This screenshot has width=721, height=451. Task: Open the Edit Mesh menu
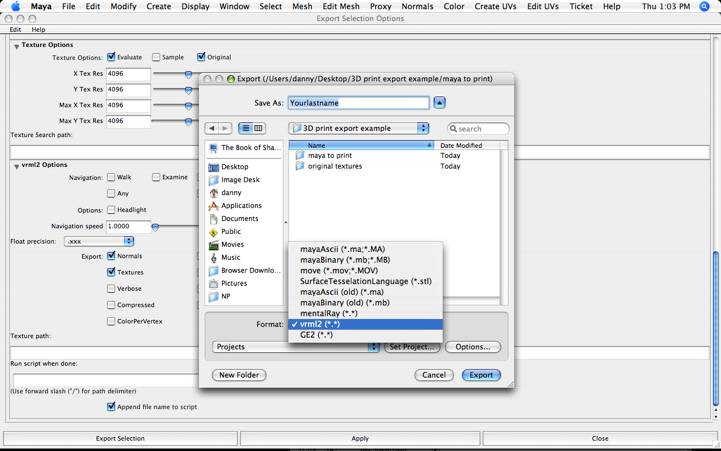click(341, 6)
